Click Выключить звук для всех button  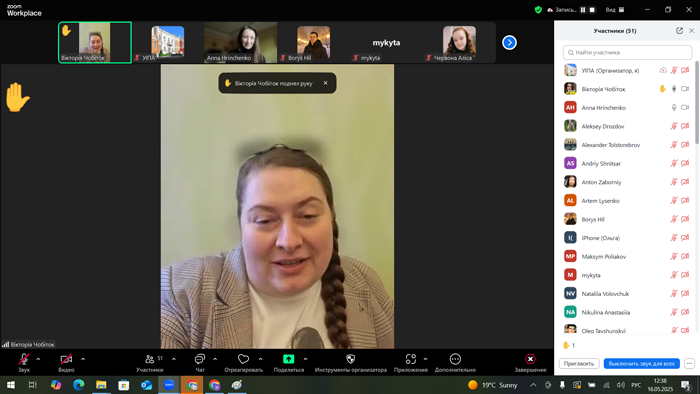click(x=641, y=364)
